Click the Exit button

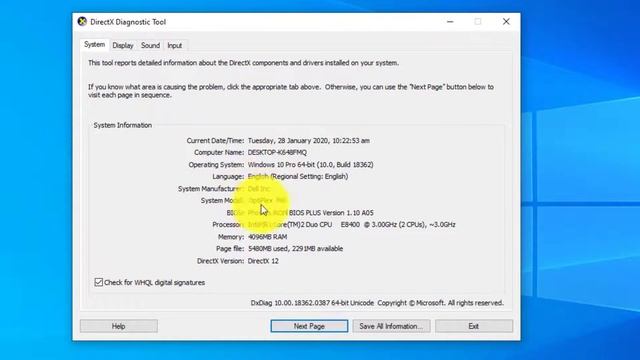pyautogui.click(x=474, y=326)
